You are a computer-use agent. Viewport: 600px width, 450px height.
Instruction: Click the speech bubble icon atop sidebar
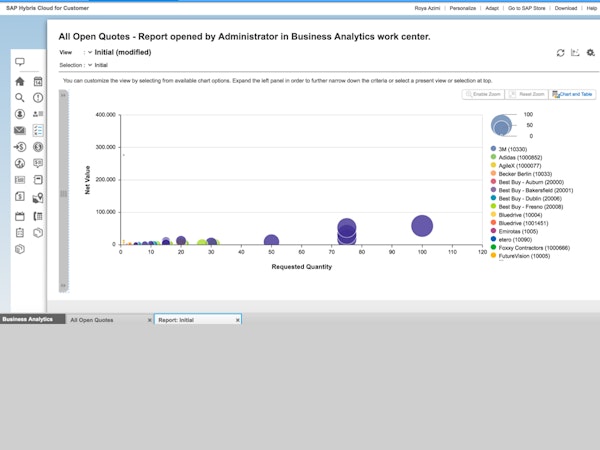pos(19,62)
